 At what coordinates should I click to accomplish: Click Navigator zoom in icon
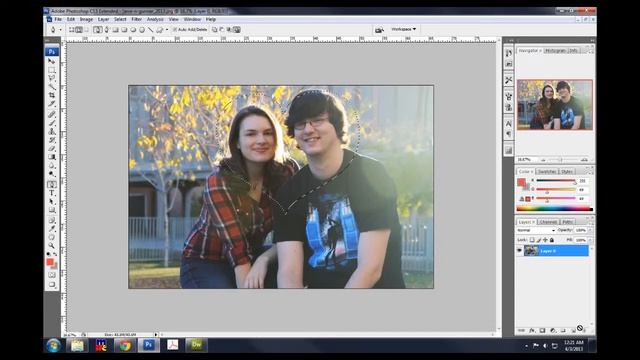pyautogui.click(x=584, y=160)
